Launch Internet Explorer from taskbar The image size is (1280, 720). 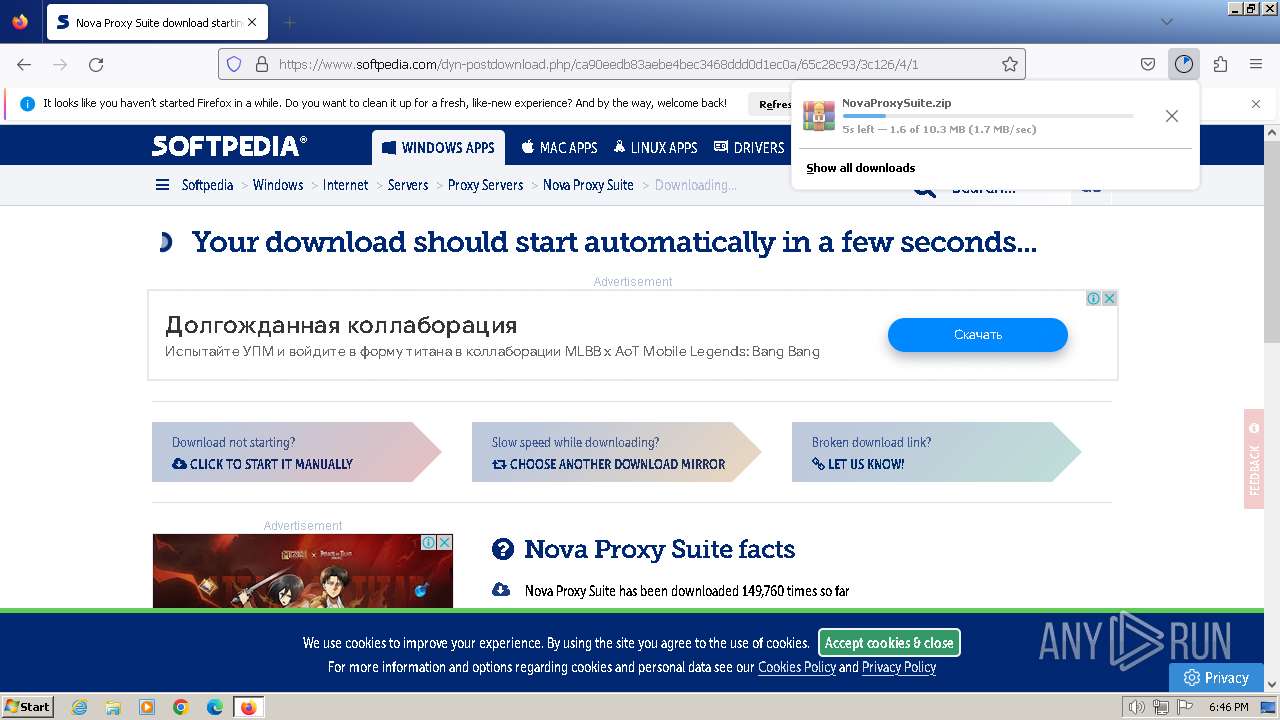coord(80,707)
